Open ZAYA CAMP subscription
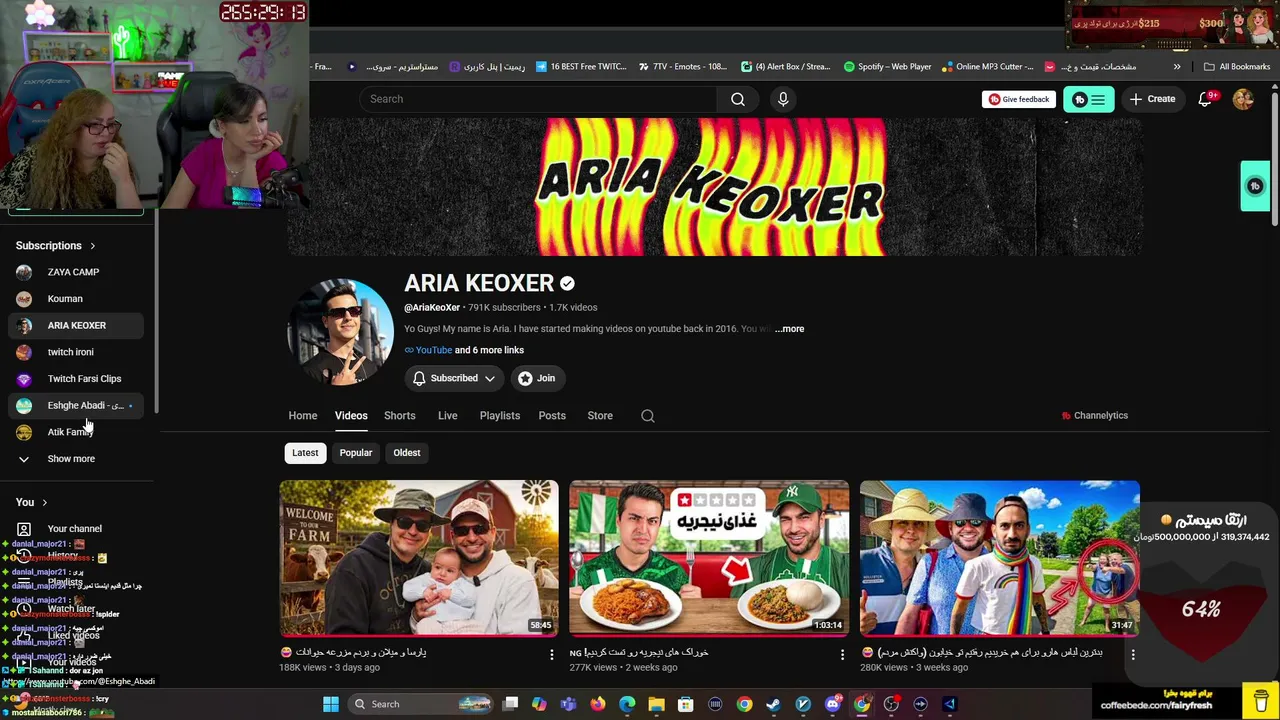The height and width of the screenshot is (720, 1280). [76, 272]
